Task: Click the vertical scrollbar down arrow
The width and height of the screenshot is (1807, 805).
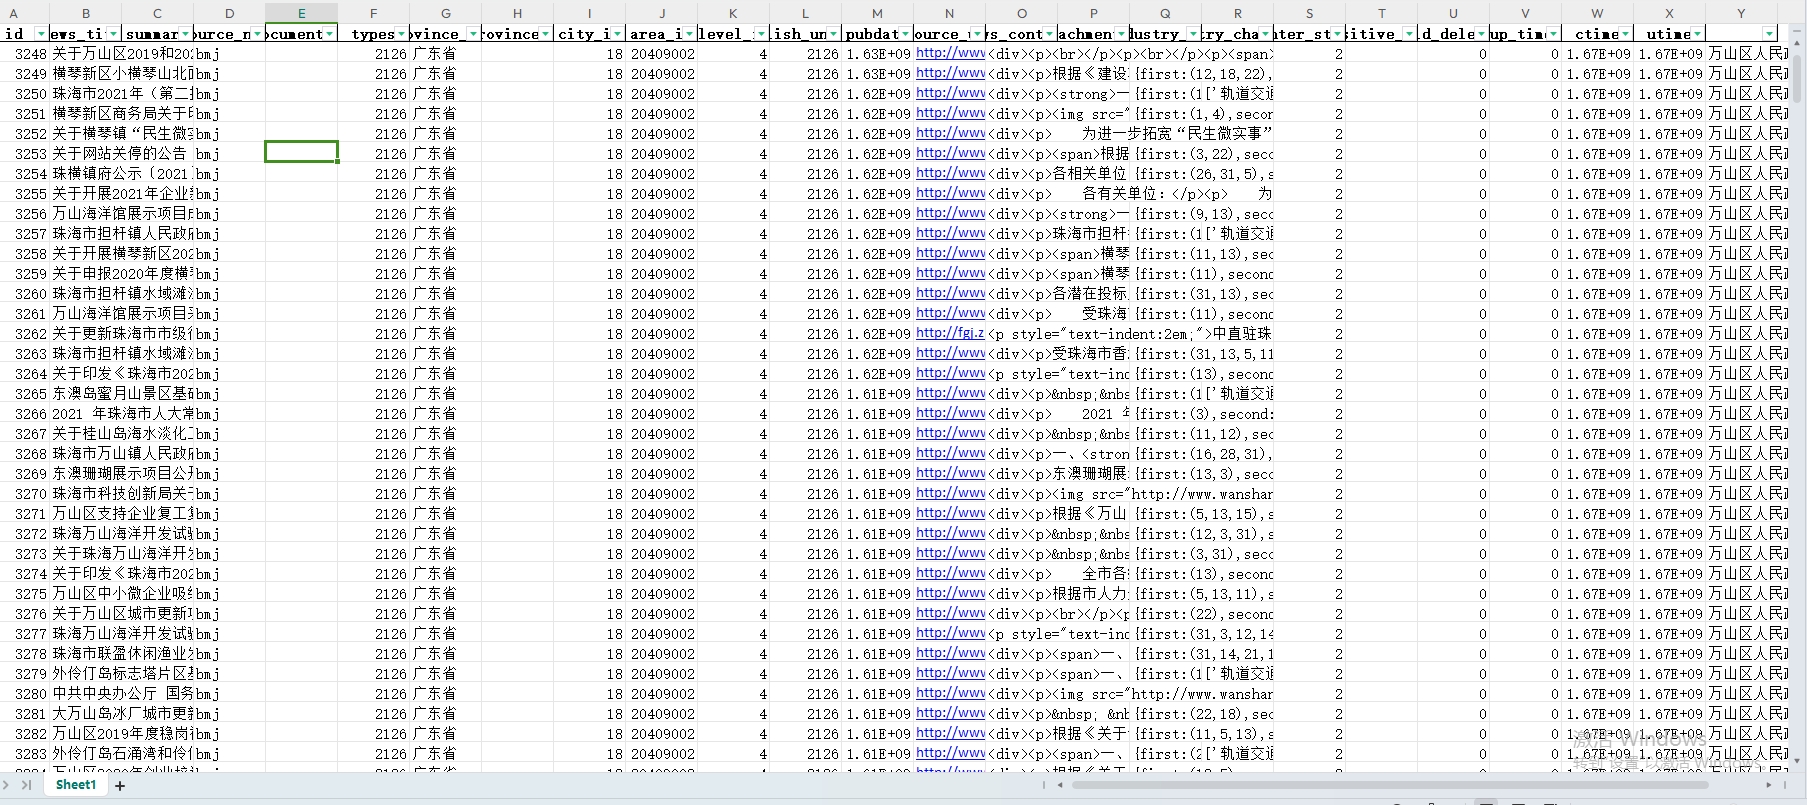Action: [x=1798, y=761]
